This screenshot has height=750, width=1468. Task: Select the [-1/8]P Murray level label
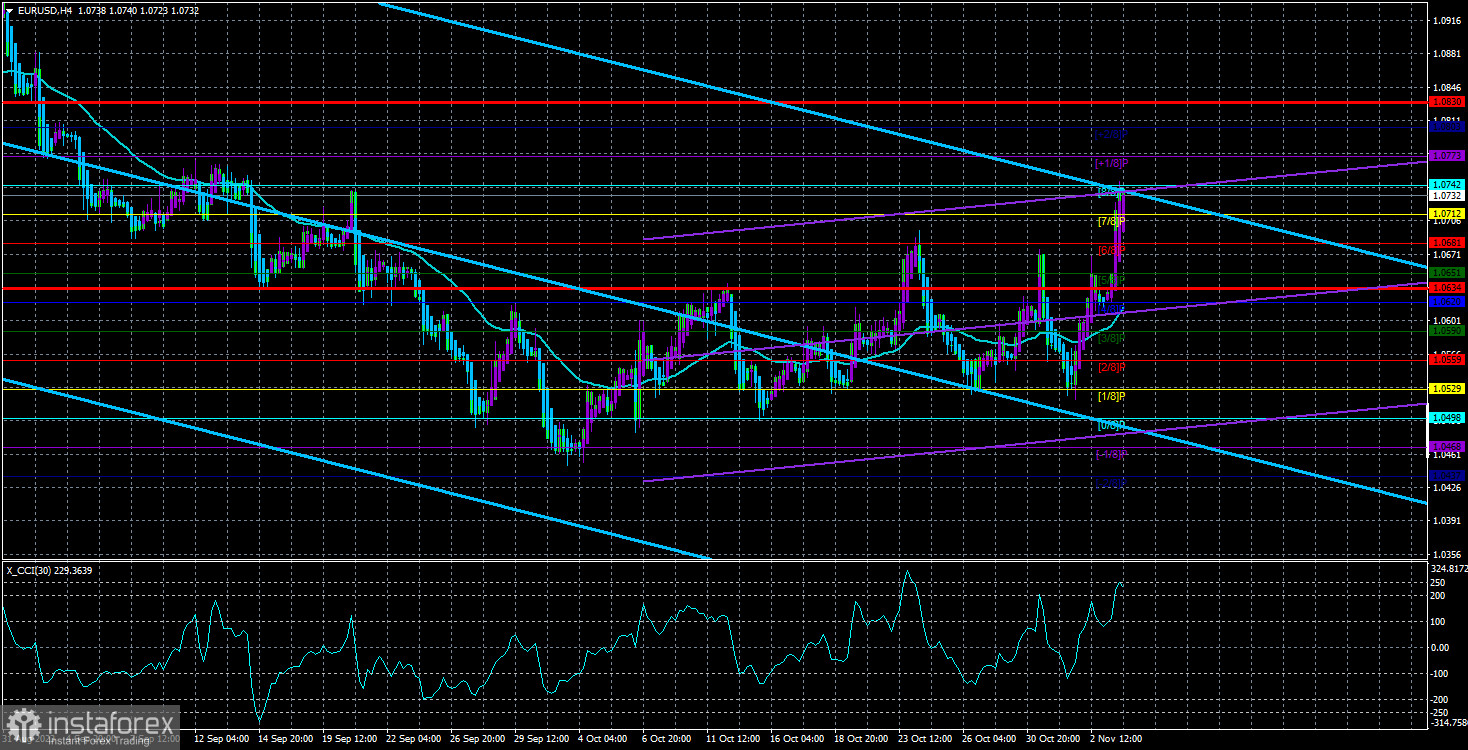point(1112,455)
